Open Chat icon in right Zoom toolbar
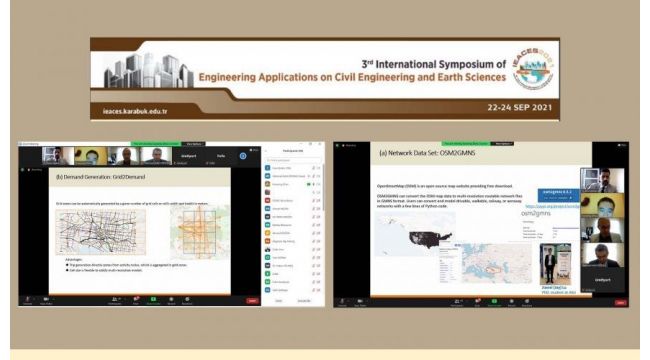Viewport: 650px width, 360px height. pyautogui.click(x=477, y=301)
